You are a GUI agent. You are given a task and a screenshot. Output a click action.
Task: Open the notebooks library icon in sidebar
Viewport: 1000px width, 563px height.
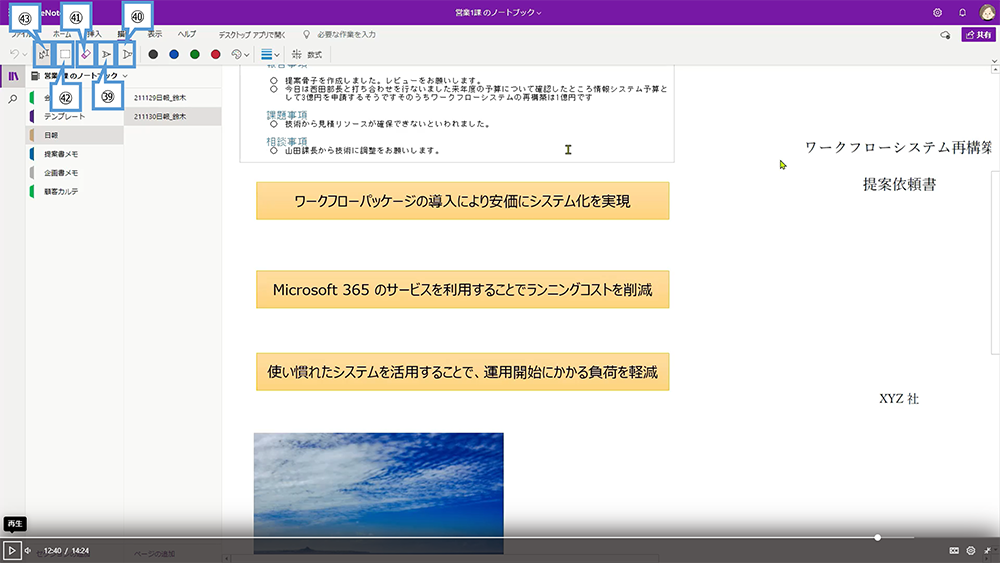click(13, 77)
